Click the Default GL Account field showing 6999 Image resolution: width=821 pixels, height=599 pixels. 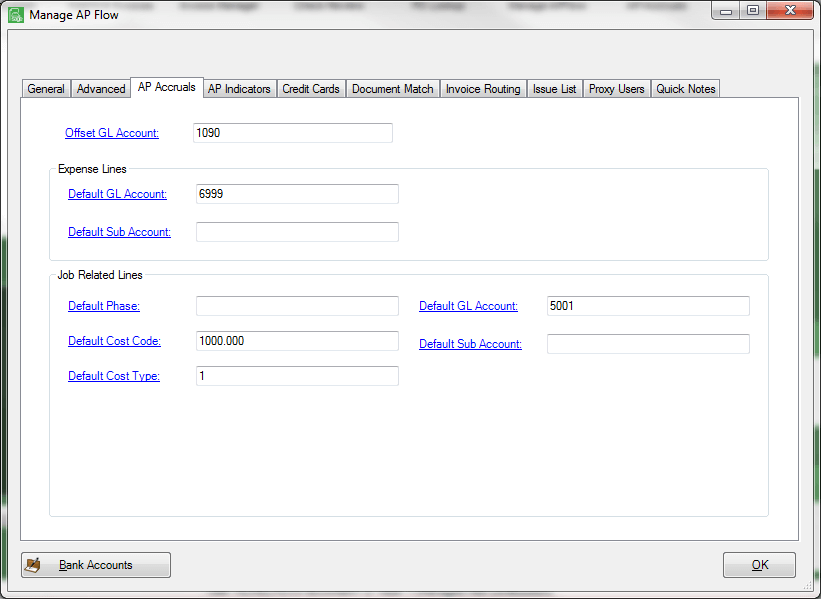coord(297,194)
